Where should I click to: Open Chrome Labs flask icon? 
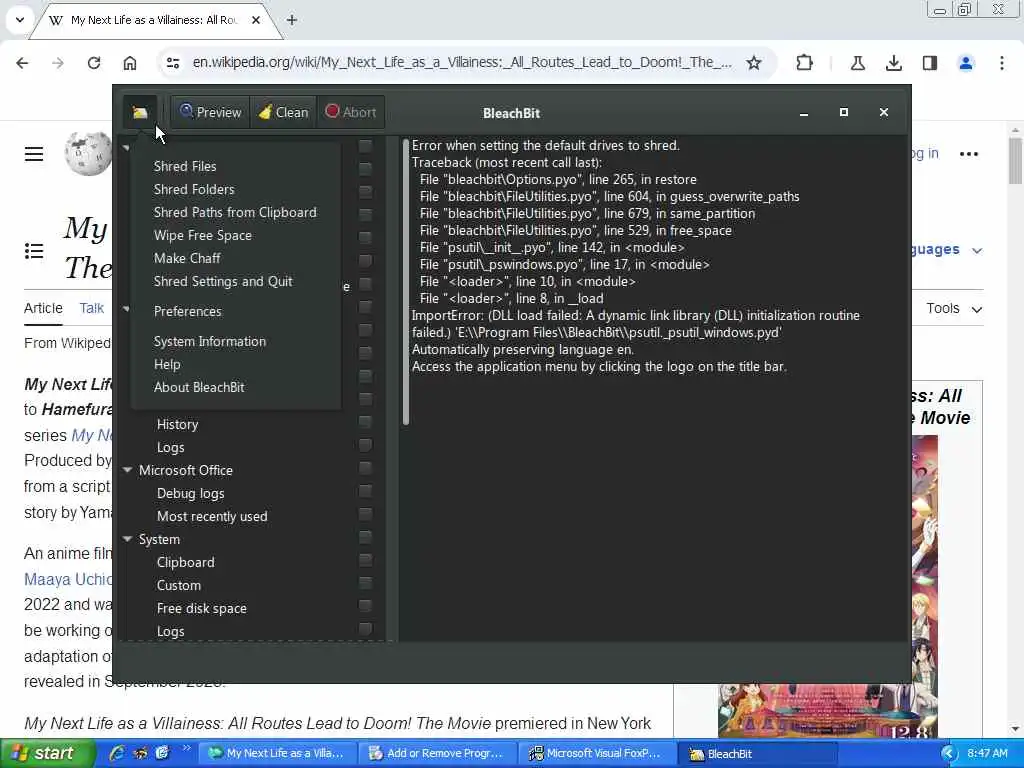[857, 63]
